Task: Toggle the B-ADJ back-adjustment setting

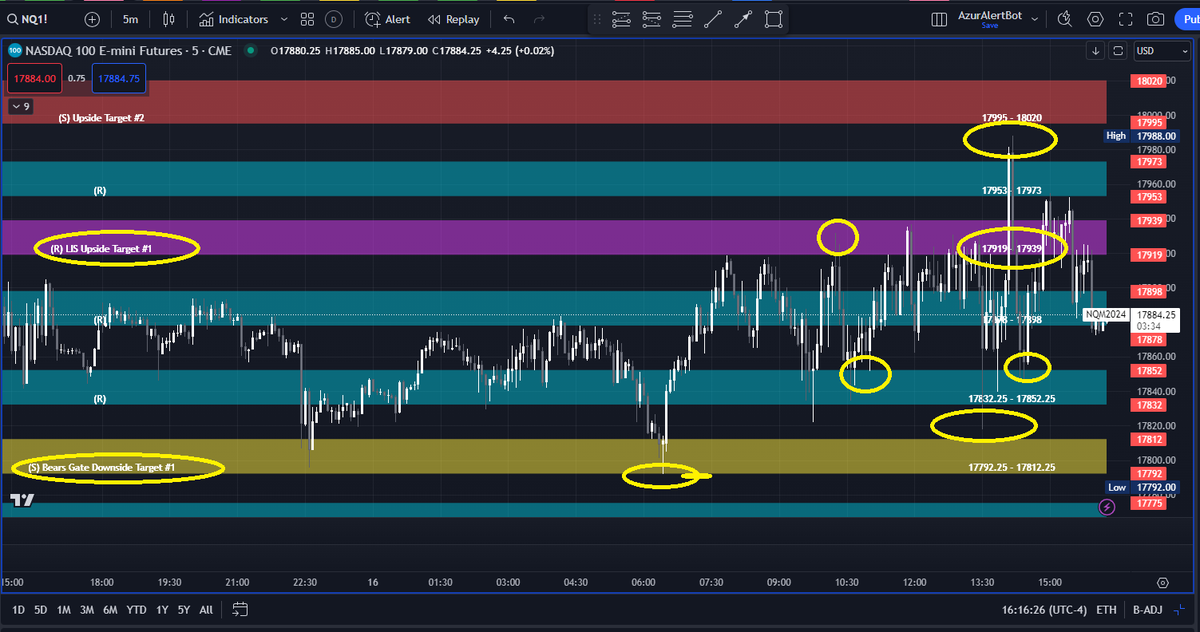Action: [x=1146, y=609]
